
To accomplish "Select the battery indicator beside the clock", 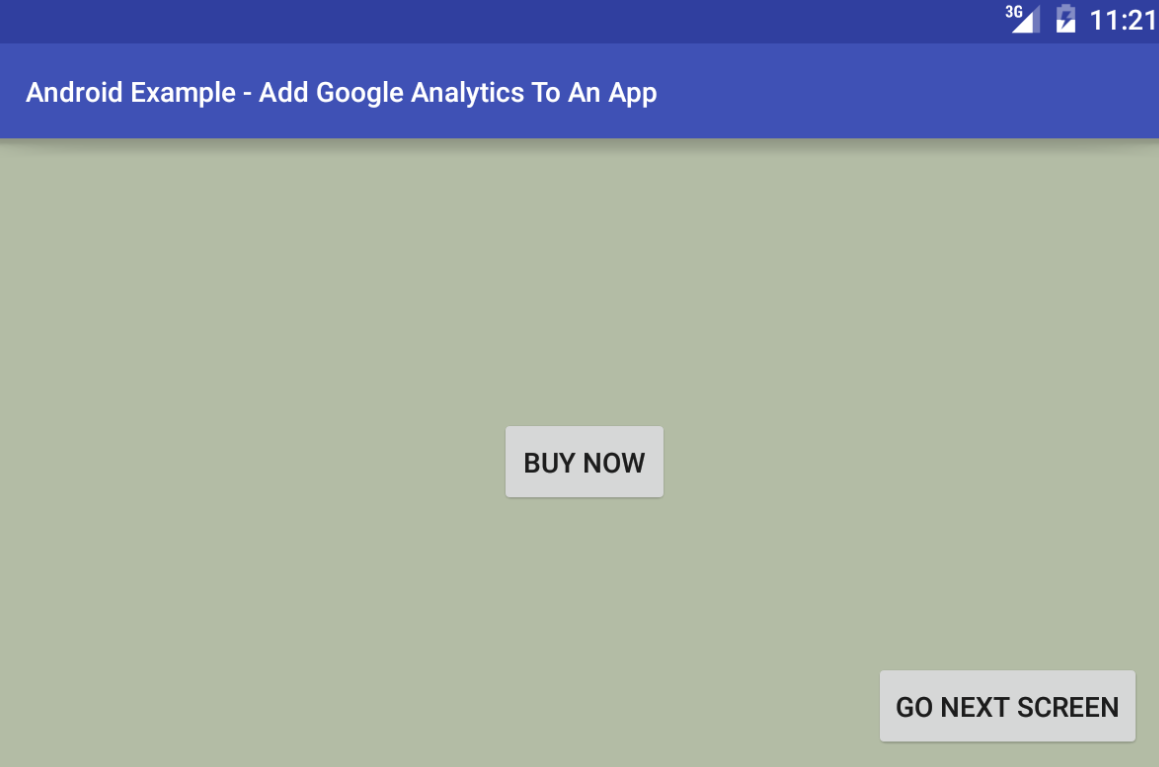I will coord(1066,19).
